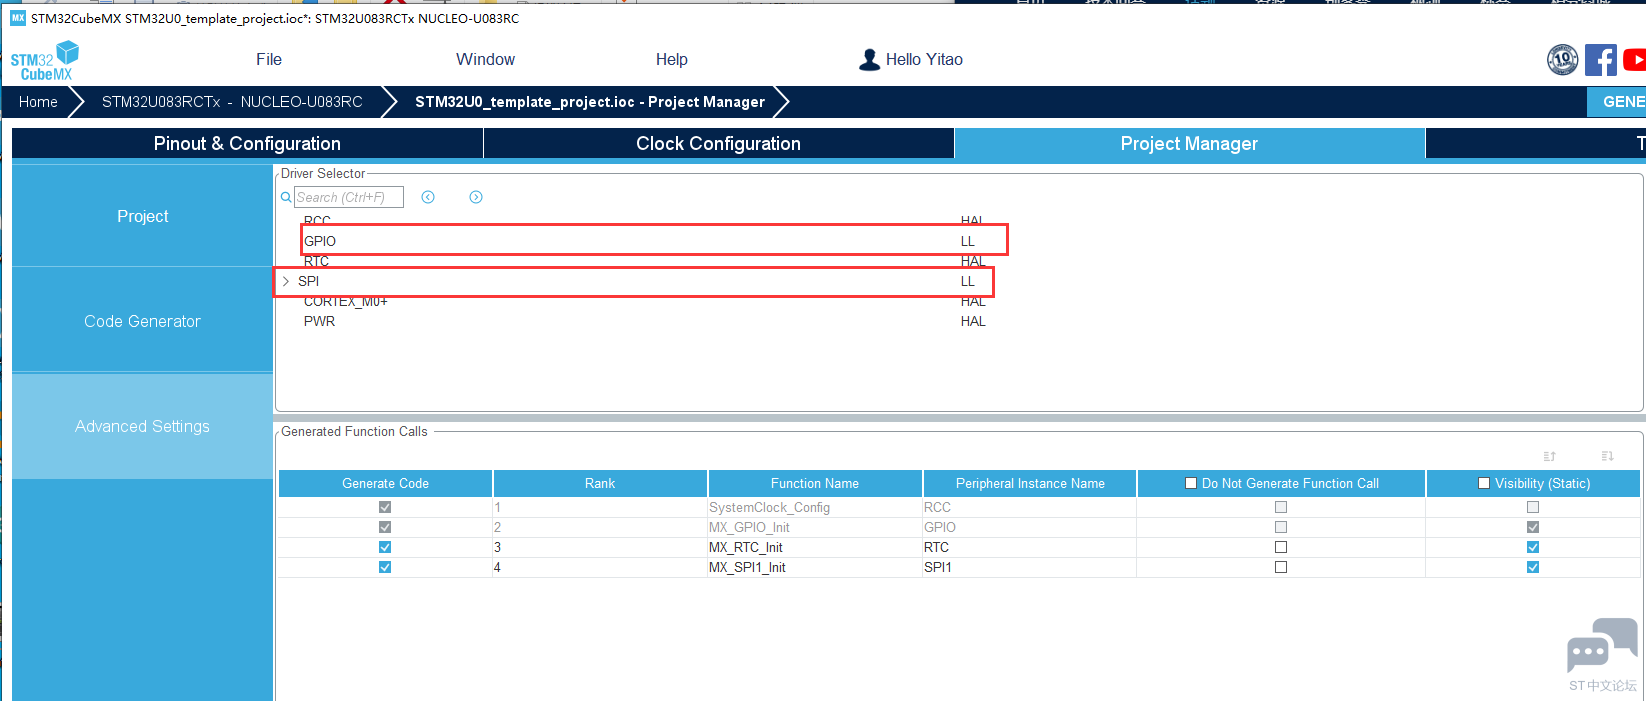This screenshot has width=1646, height=701.
Task: Click the Generate Code column header
Action: click(385, 483)
